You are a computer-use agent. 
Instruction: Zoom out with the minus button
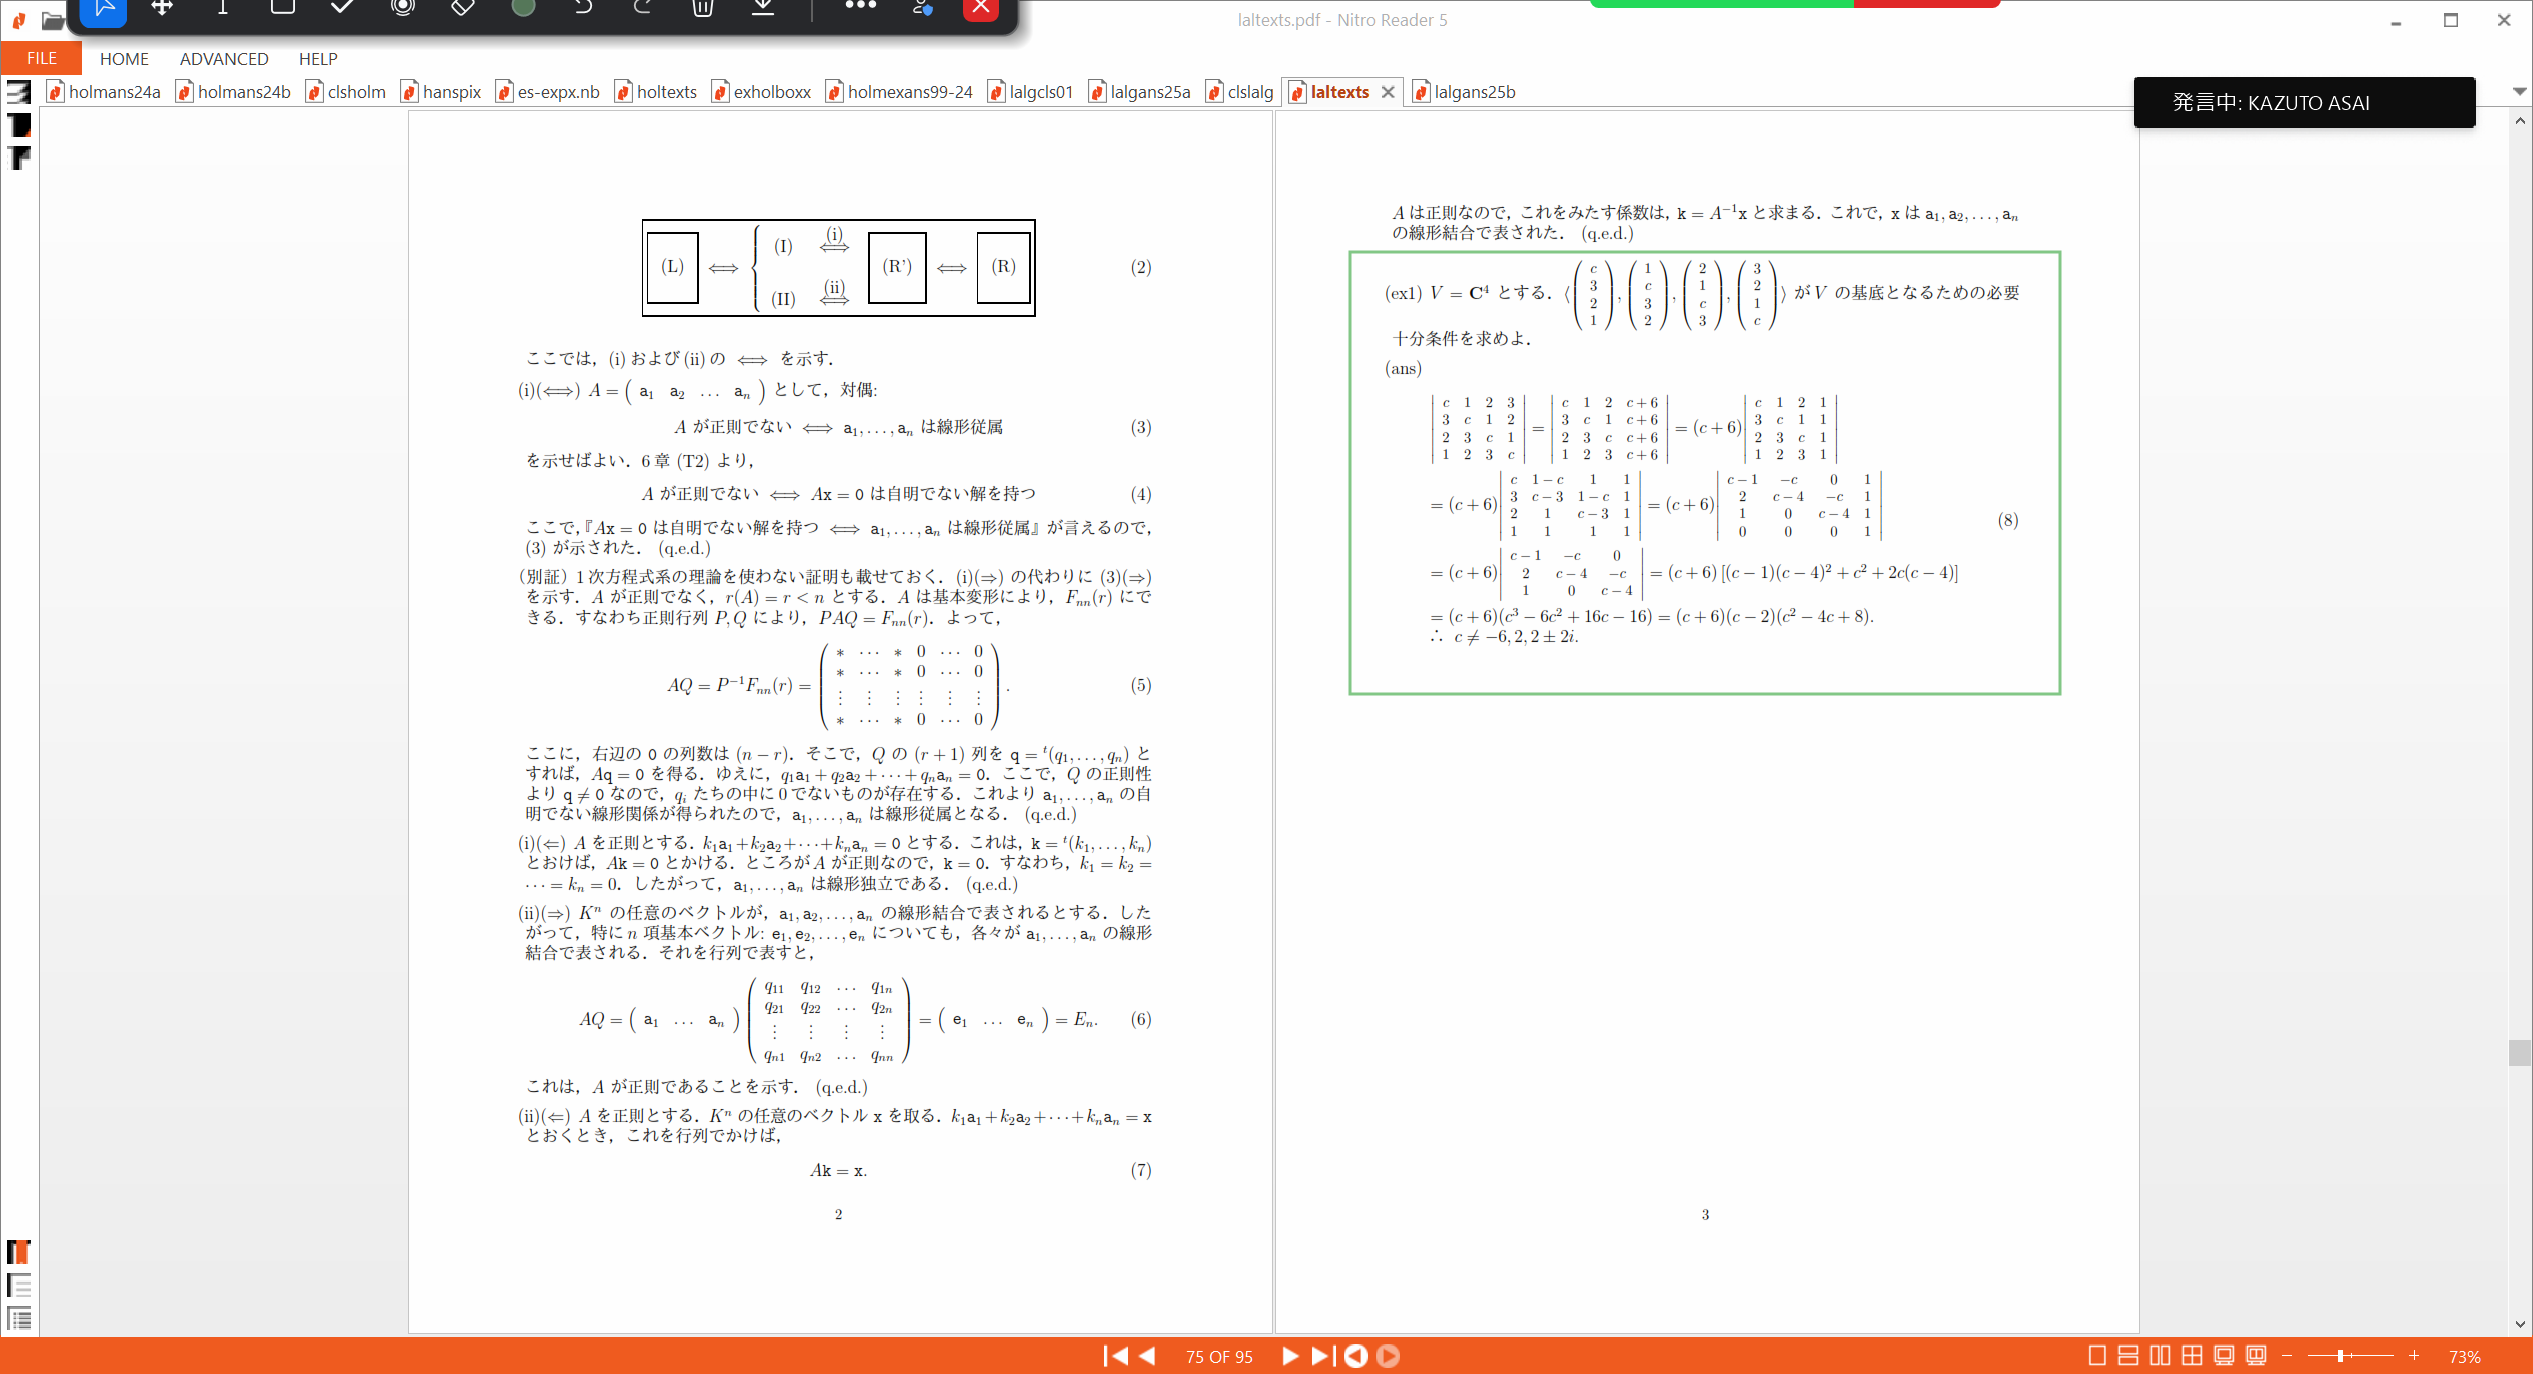[2287, 1356]
